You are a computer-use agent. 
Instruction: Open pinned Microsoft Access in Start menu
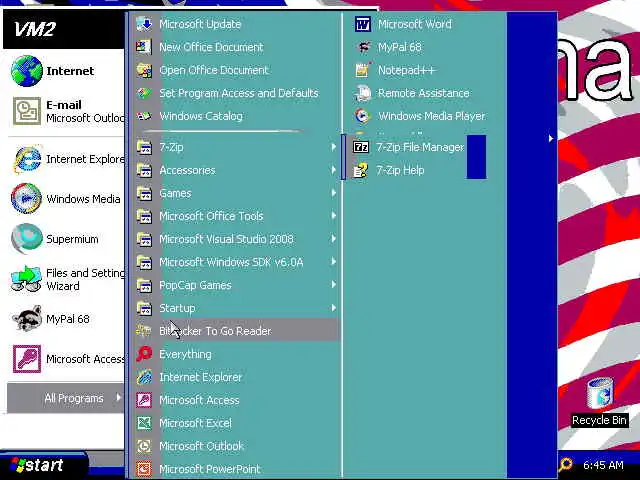[x=67, y=359]
